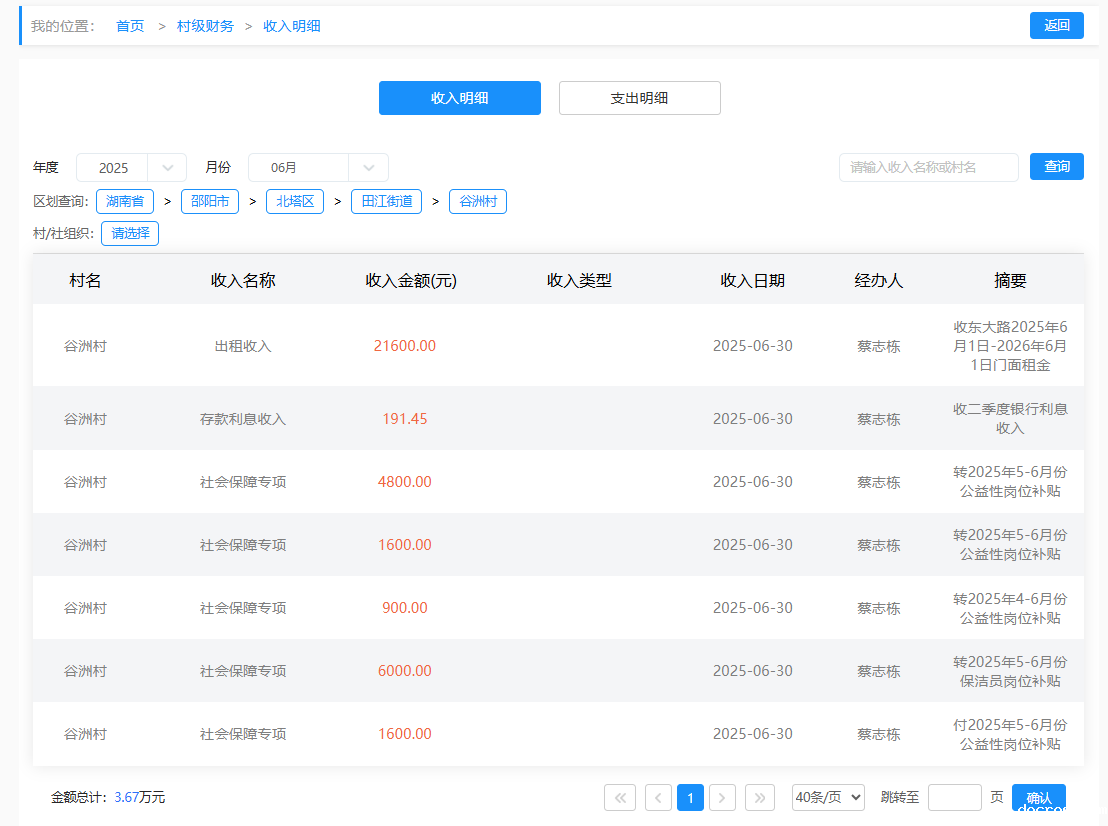Choose the 田江街道 region tag
The width and height of the screenshot is (1108, 826).
(386, 202)
